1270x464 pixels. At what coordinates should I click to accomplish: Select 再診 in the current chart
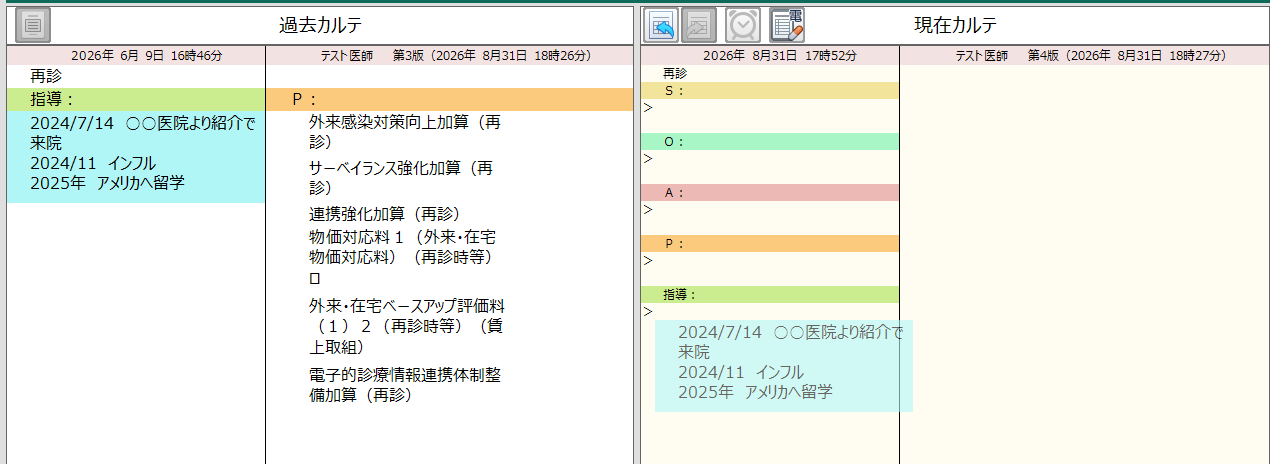(675, 74)
